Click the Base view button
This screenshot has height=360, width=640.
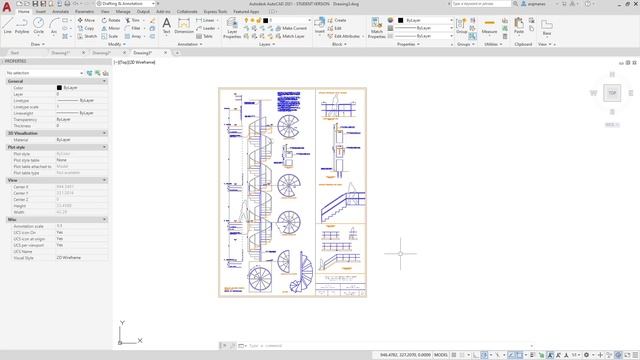547,27
